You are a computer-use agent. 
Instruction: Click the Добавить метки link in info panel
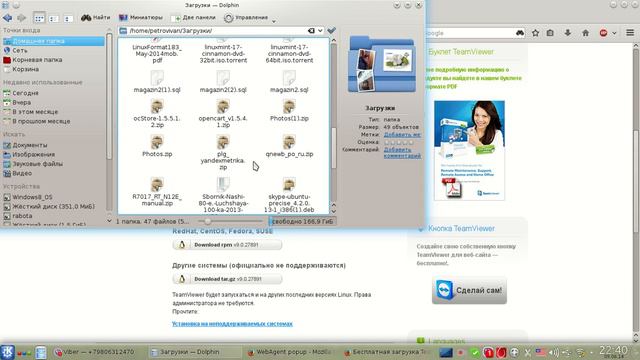coord(402,134)
